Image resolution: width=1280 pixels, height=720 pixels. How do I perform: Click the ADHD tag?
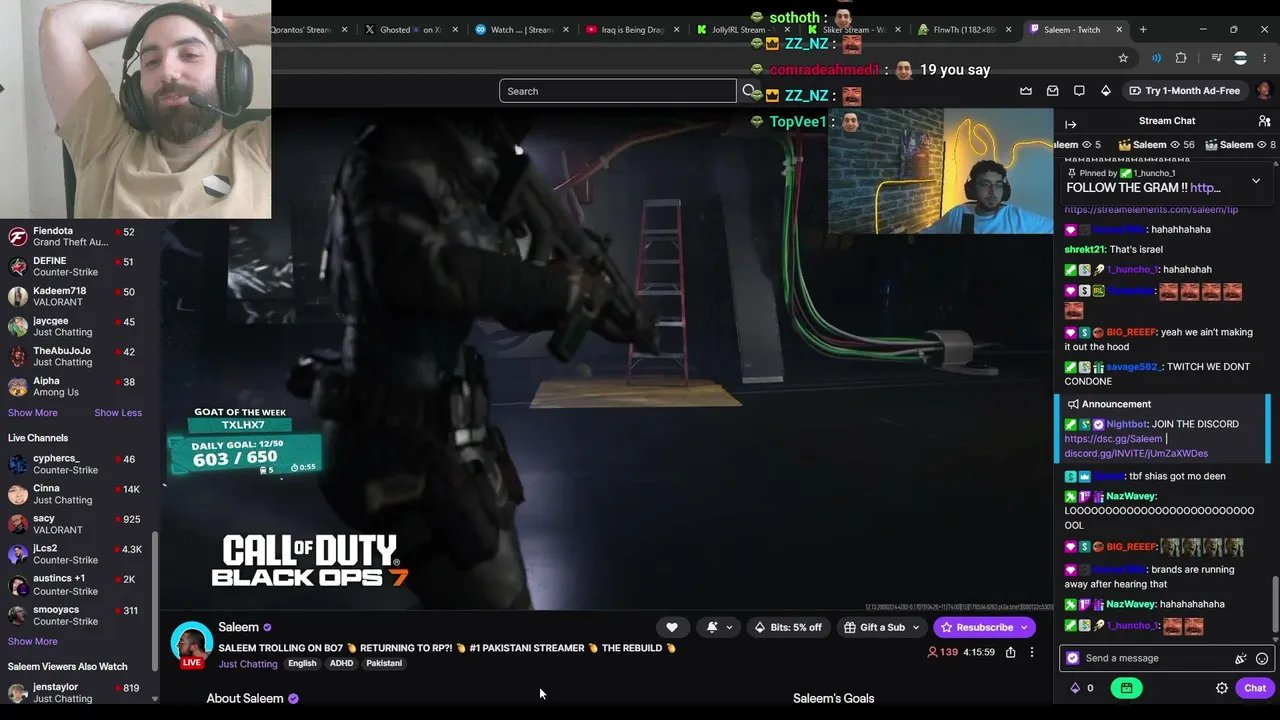point(341,664)
